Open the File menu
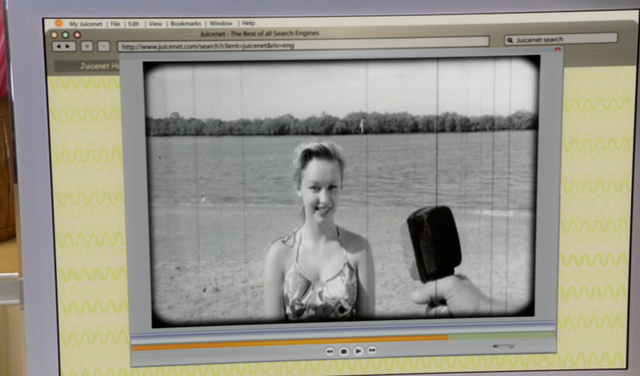 (115, 24)
